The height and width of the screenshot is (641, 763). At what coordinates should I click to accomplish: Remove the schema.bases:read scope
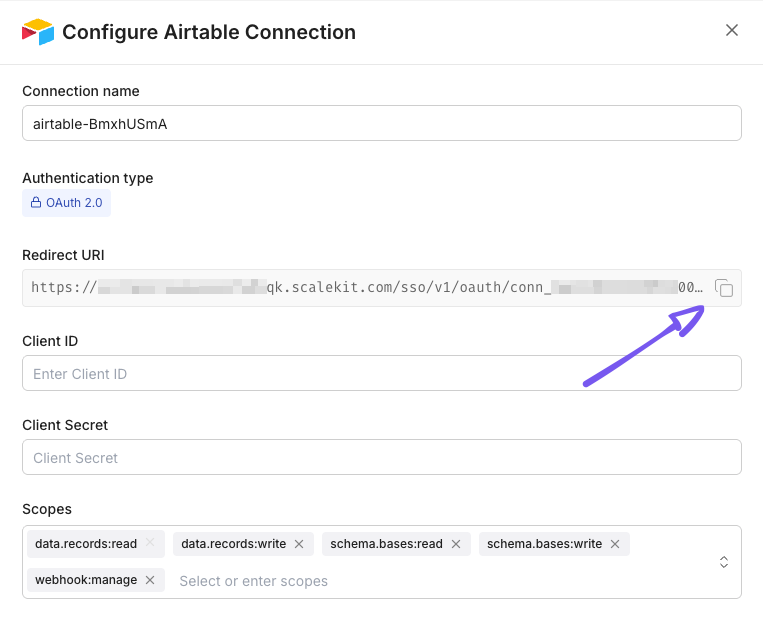click(455, 544)
